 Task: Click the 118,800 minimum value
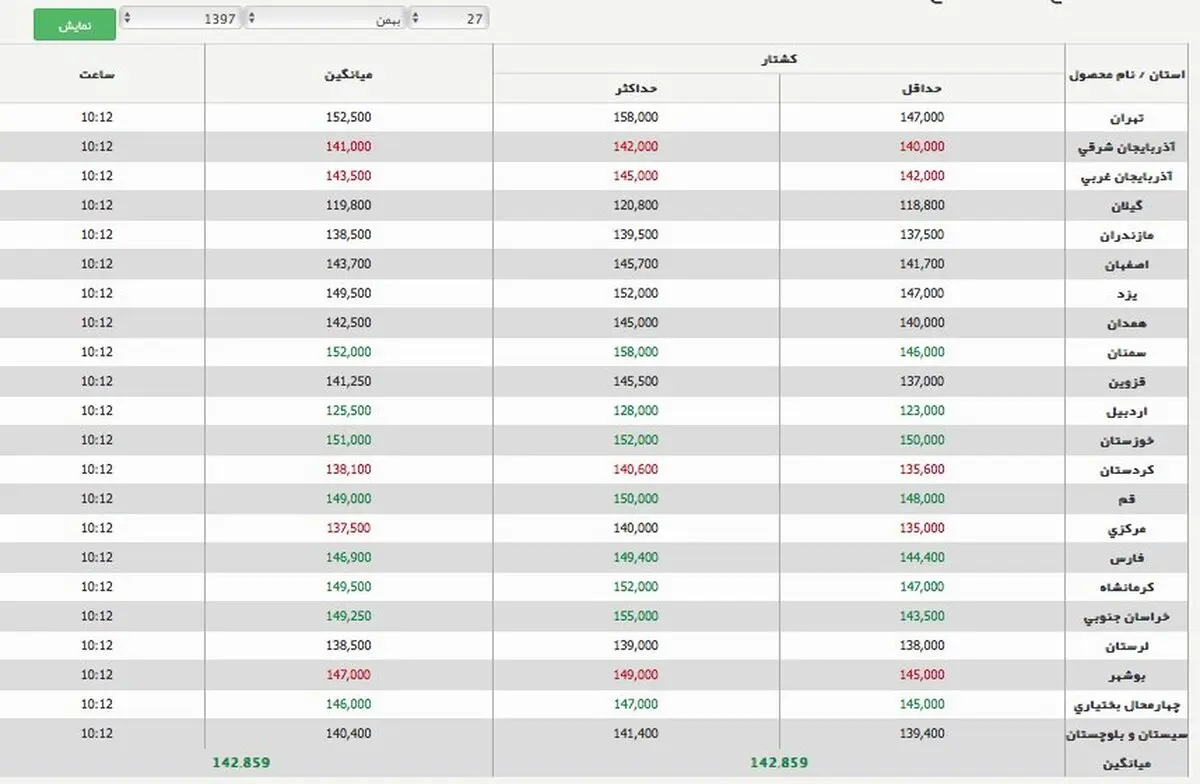coord(921,205)
